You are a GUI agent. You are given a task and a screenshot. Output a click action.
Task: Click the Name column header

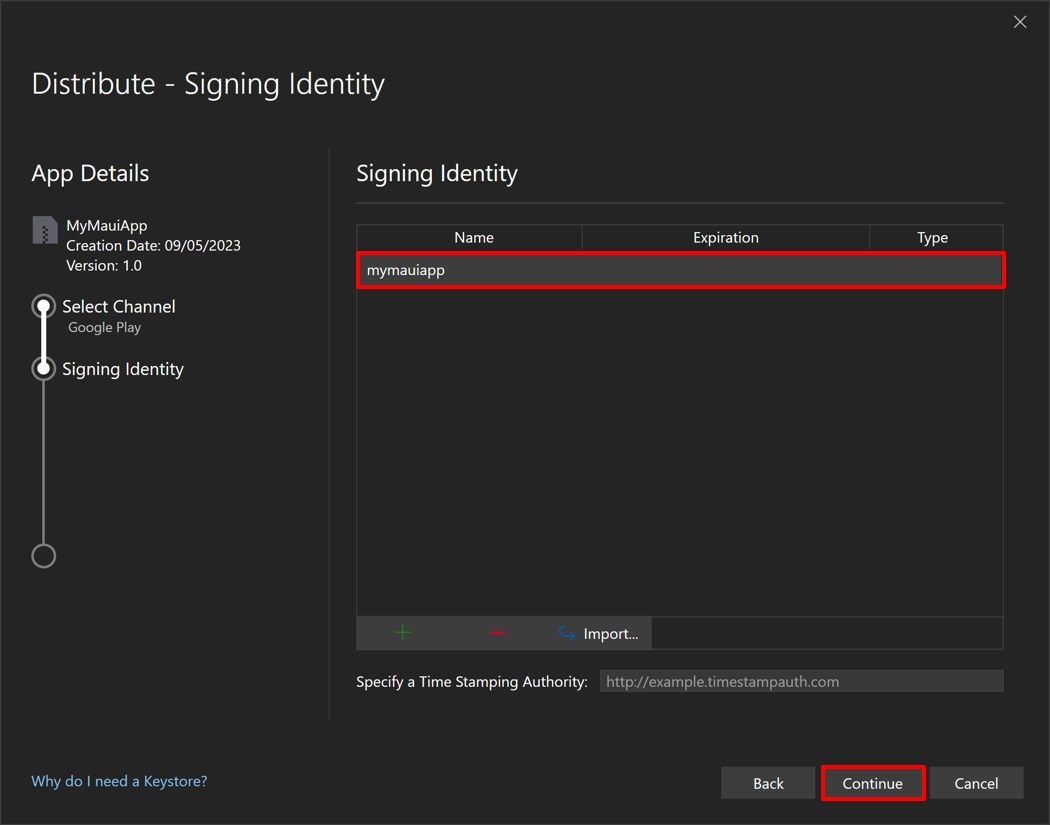tap(472, 237)
